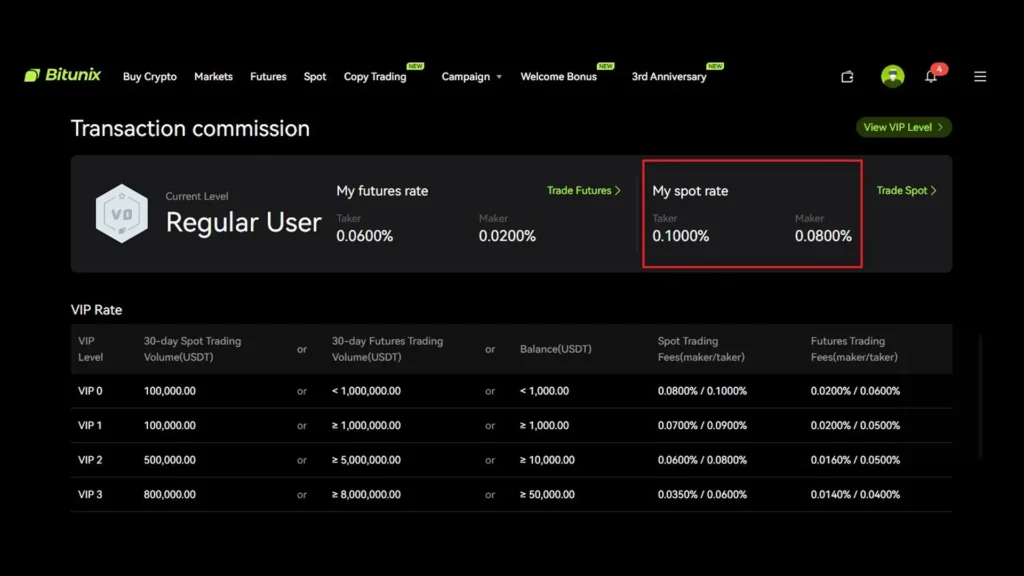Open the notifications bell

tap(931, 77)
